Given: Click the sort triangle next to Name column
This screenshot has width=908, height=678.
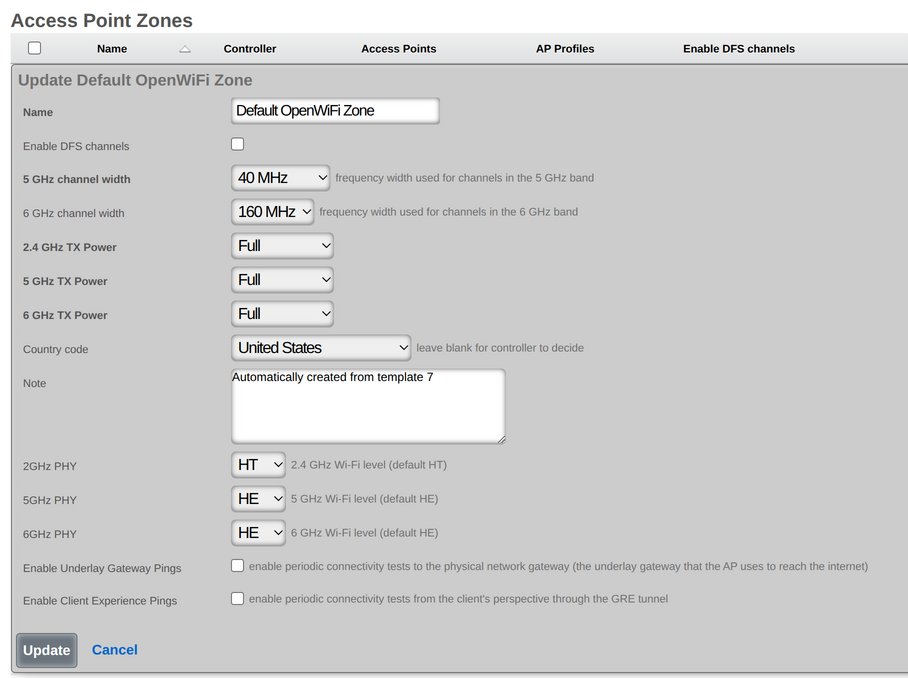Looking at the screenshot, I should tap(183, 48).
